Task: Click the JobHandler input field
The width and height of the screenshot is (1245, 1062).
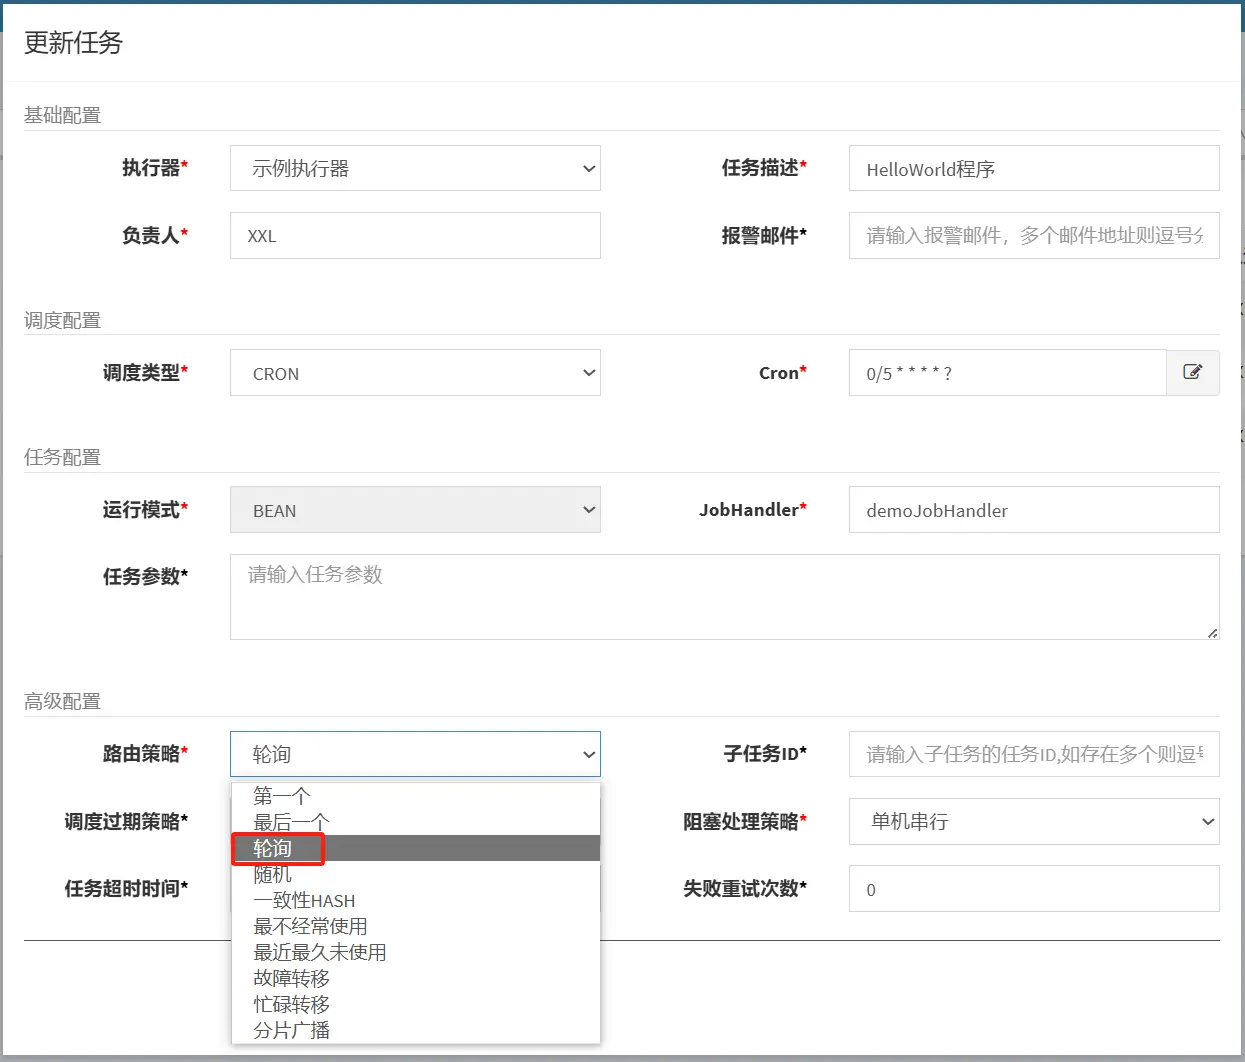Action: pos(1033,510)
